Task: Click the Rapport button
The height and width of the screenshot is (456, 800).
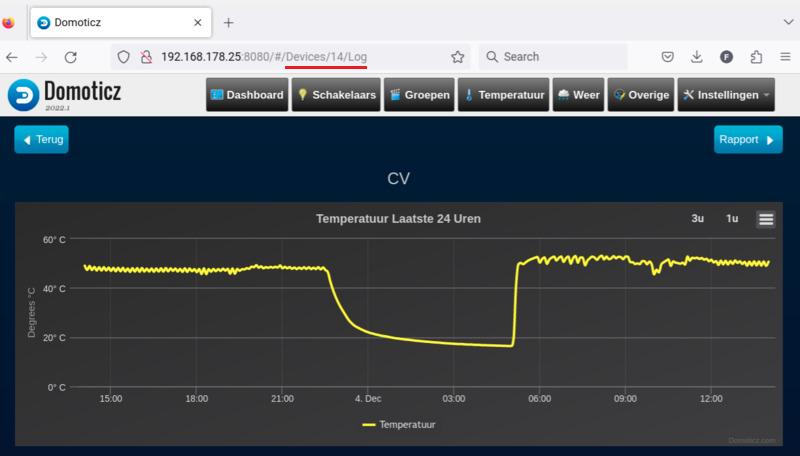Action: (x=748, y=139)
